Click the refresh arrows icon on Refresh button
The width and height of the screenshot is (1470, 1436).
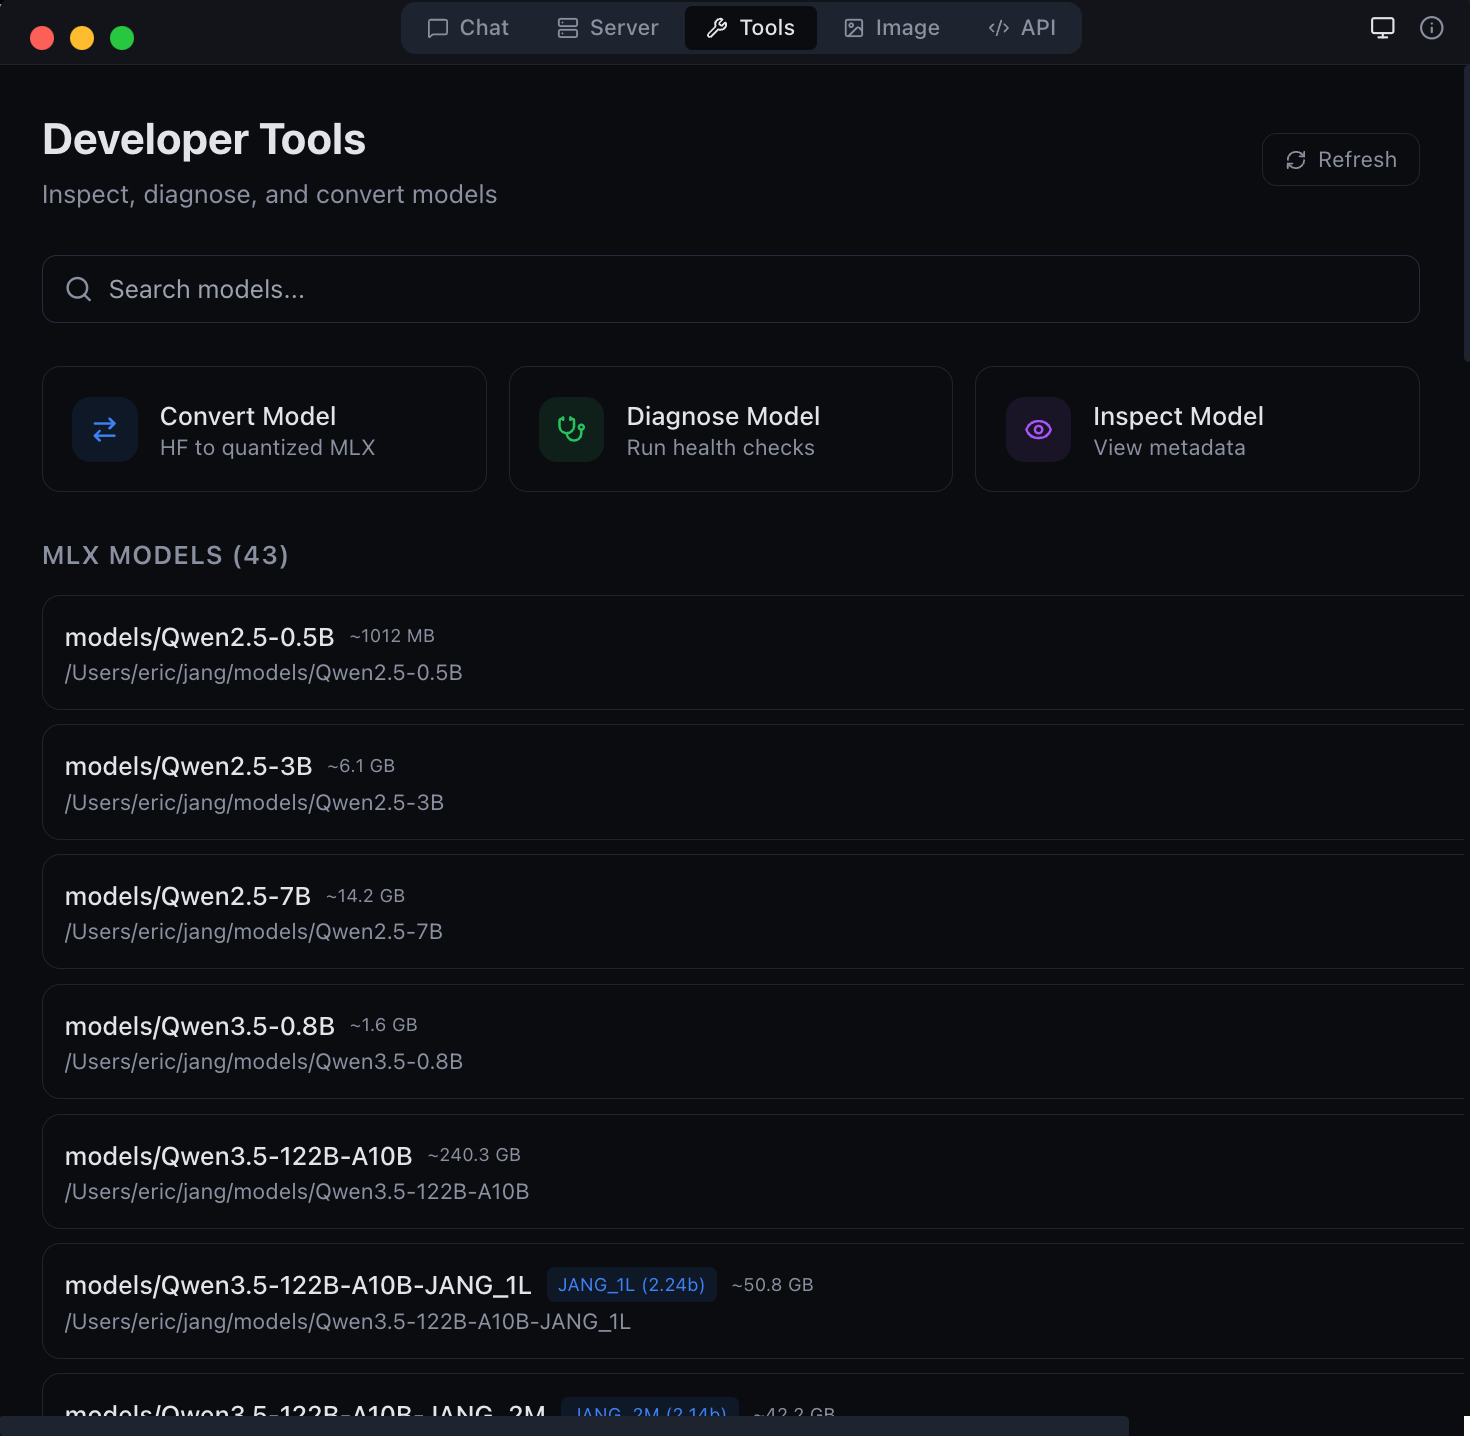1296,159
